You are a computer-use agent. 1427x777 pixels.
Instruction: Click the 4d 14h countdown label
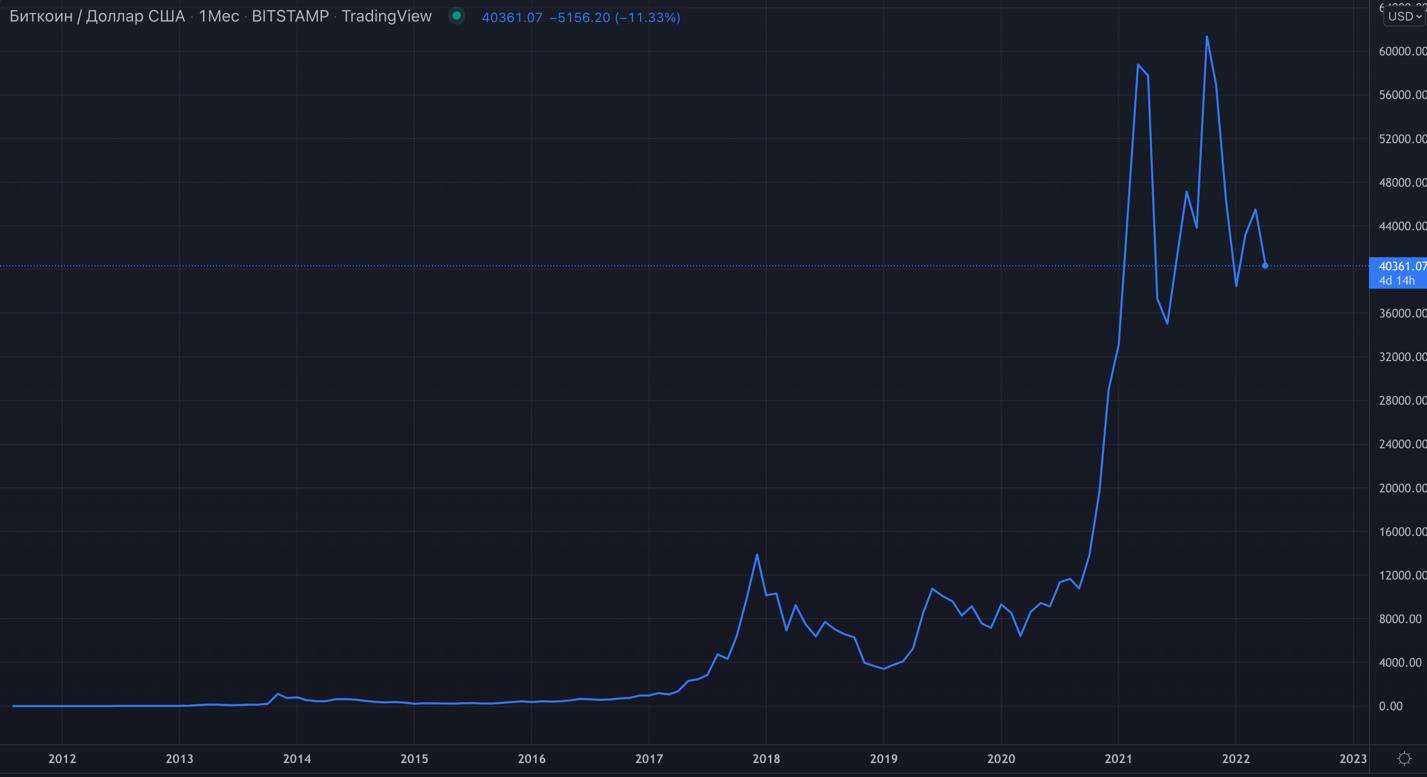pyautogui.click(x=1397, y=280)
